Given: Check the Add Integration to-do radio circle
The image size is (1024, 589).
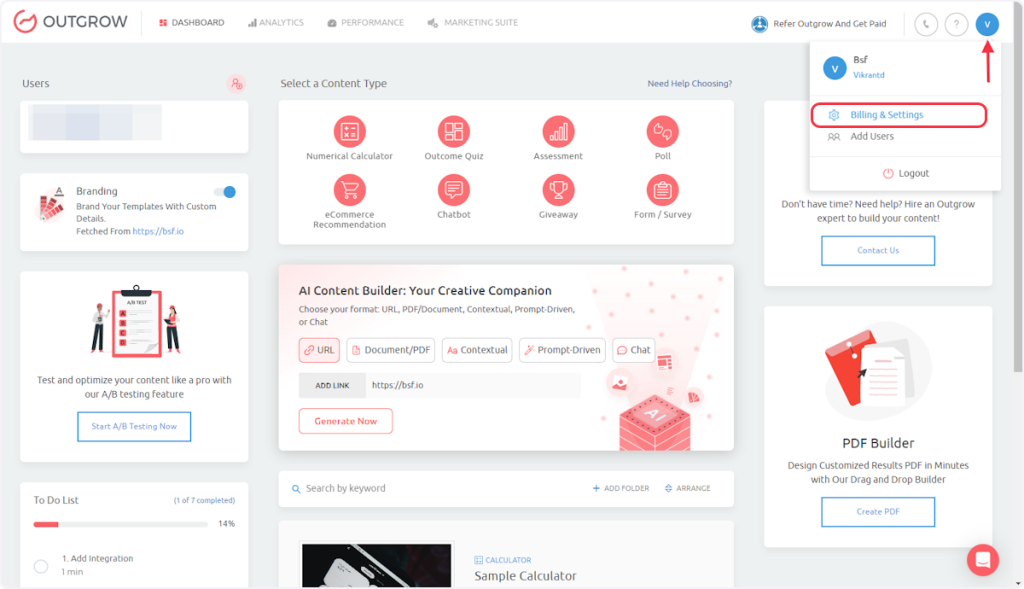Looking at the screenshot, I should point(41,566).
